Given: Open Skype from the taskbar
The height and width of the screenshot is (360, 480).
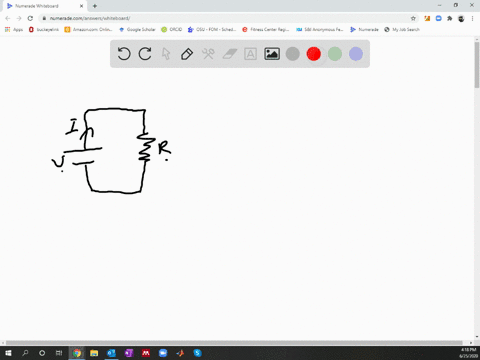Looking at the screenshot, I should (197, 353).
